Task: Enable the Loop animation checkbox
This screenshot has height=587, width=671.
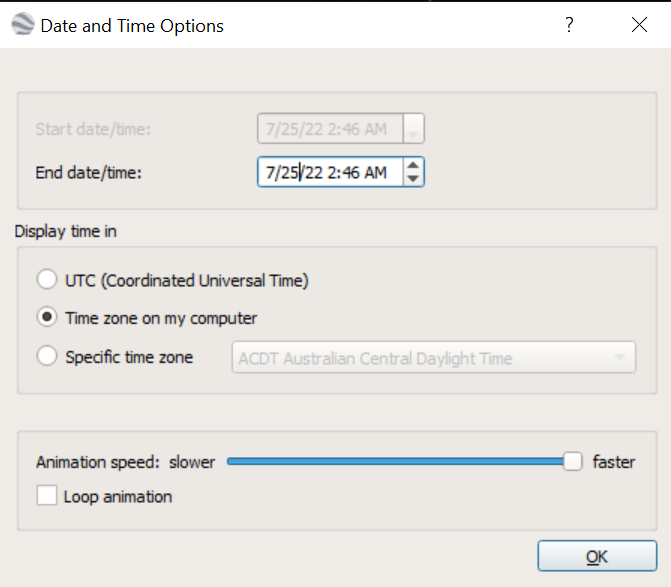Action: pos(47,495)
